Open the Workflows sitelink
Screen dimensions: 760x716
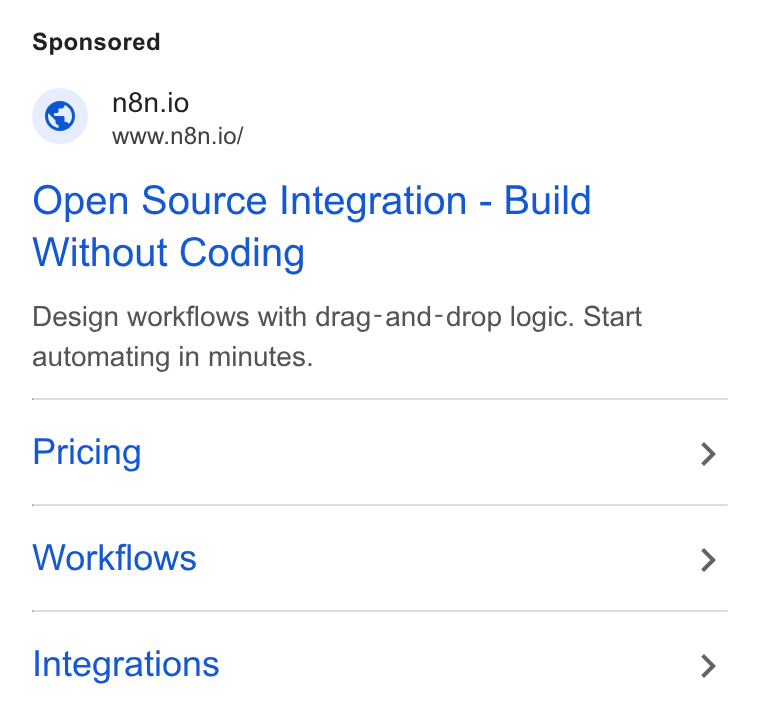pos(114,558)
